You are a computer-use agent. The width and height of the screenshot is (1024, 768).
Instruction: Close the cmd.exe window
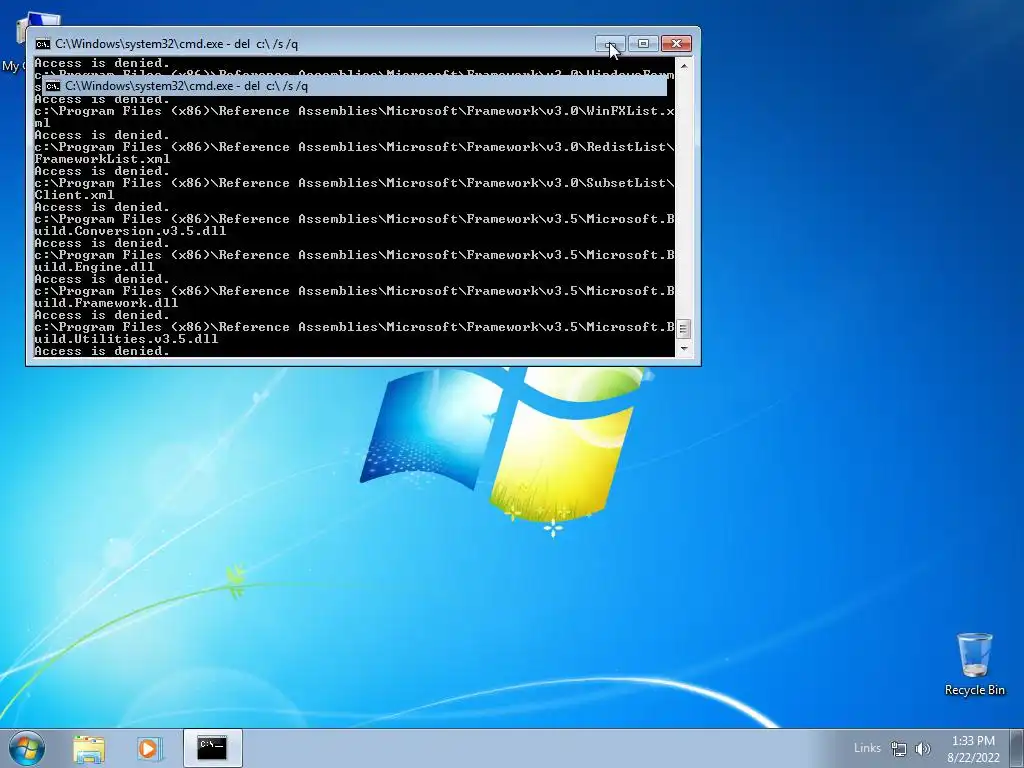point(677,44)
